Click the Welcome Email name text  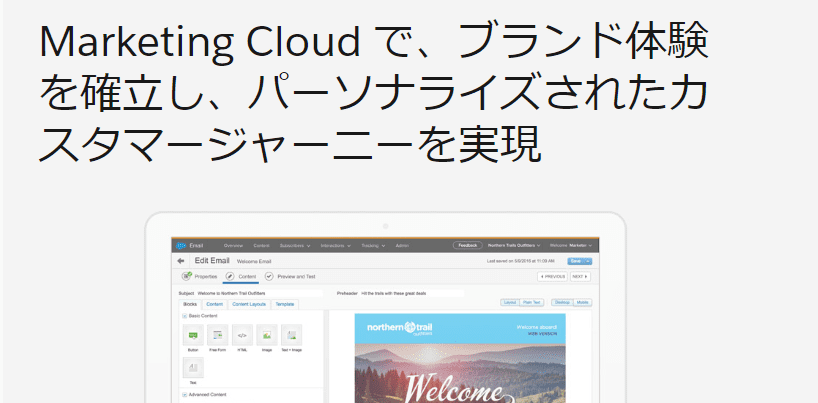(254, 262)
